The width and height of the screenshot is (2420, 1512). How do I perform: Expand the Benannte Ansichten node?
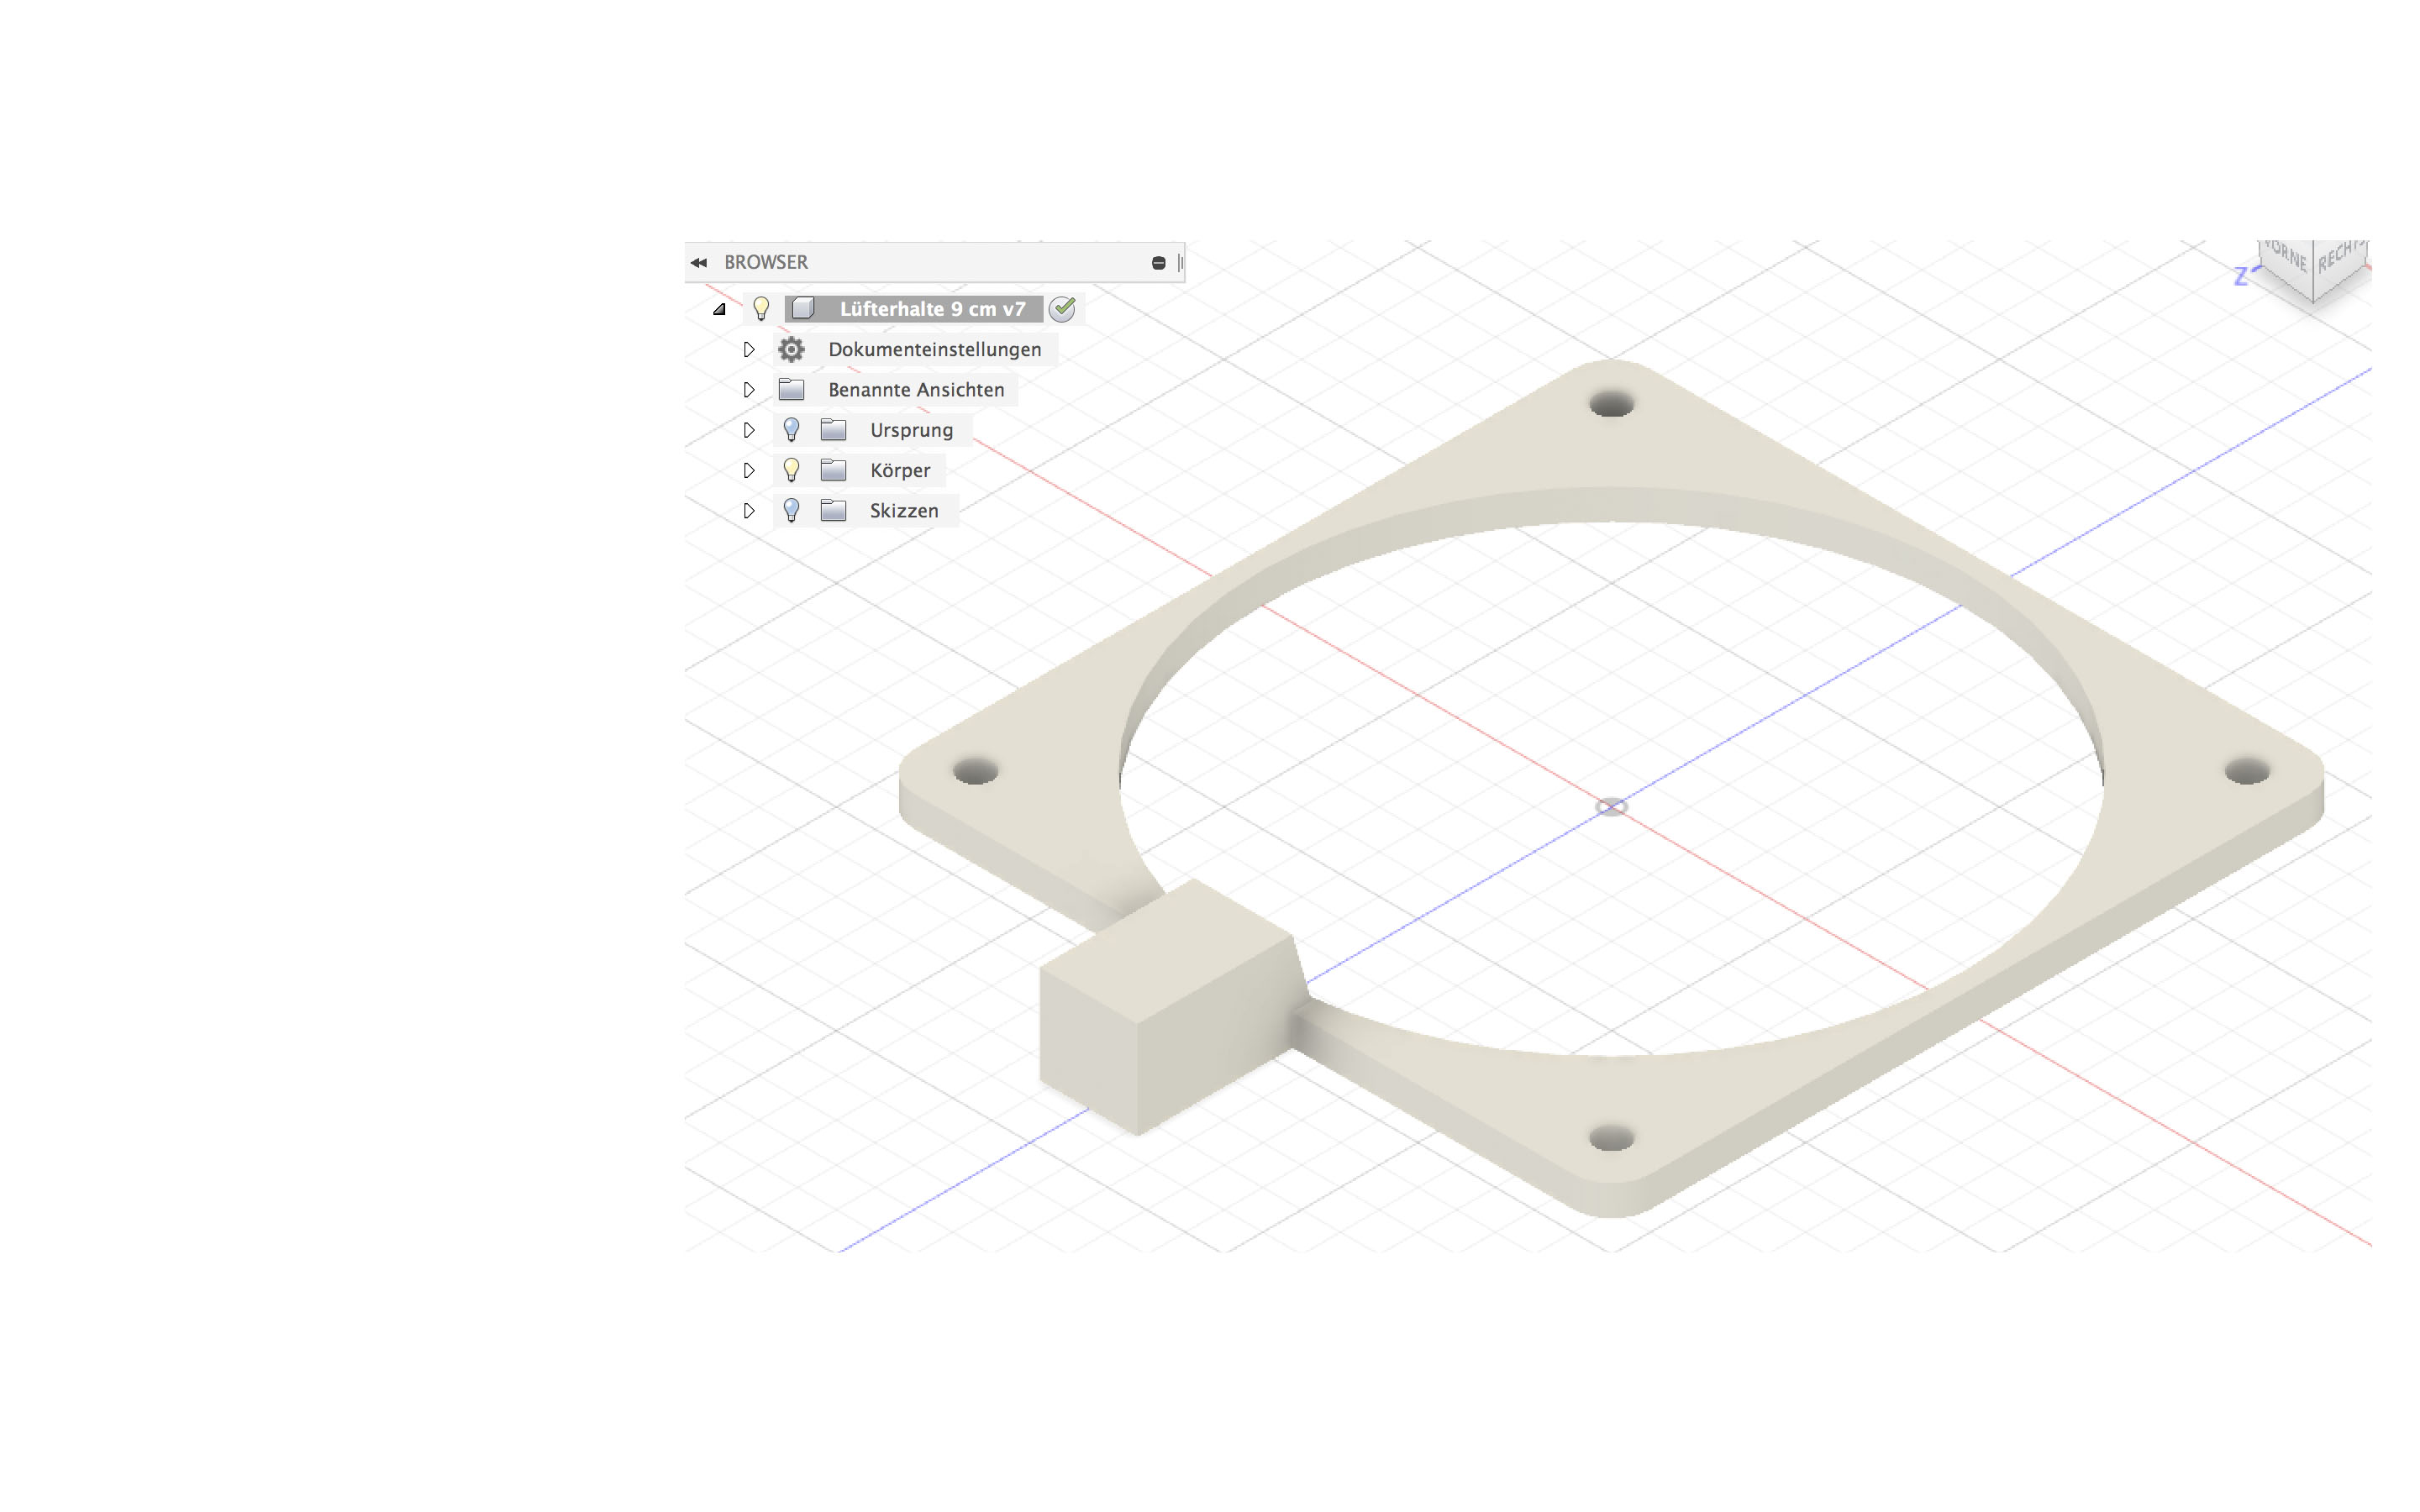pyautogui.click(x=749, y=390)
